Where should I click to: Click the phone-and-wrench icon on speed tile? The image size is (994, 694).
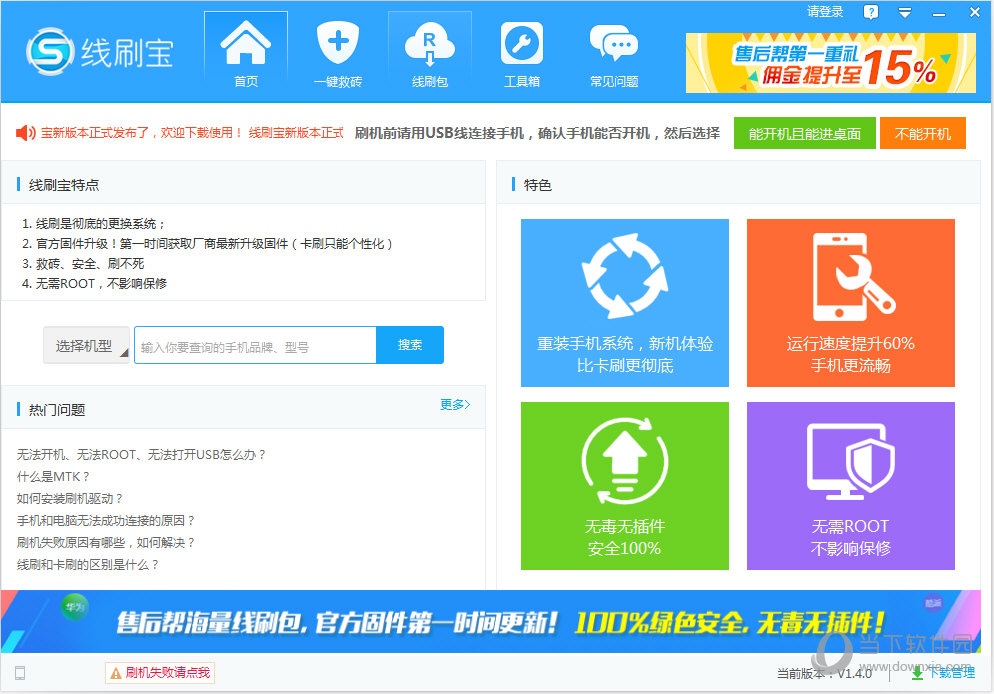[850, 276]
